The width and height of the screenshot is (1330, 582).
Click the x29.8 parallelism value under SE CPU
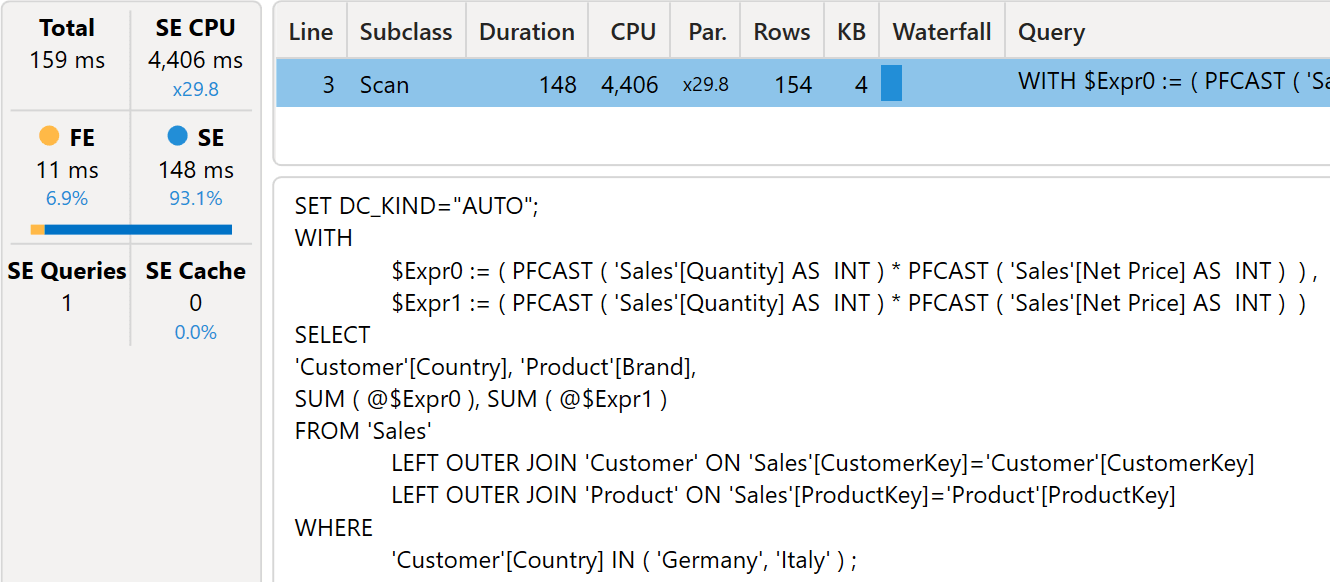pos(195,89)
